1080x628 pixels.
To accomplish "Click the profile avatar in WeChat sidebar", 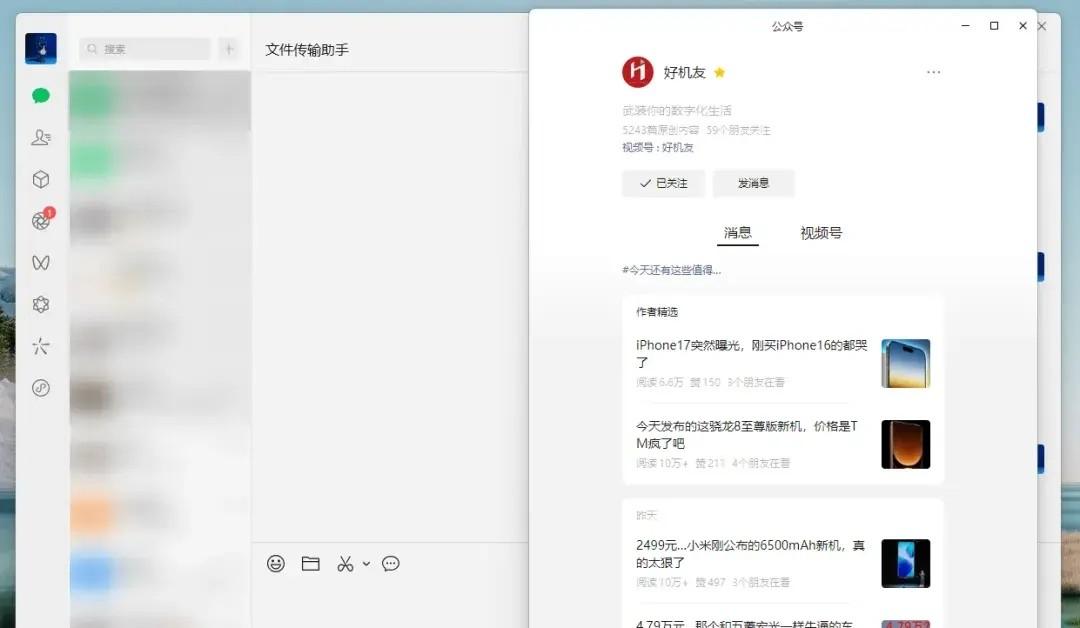I will pyautogui.click(x=41, y=49).
